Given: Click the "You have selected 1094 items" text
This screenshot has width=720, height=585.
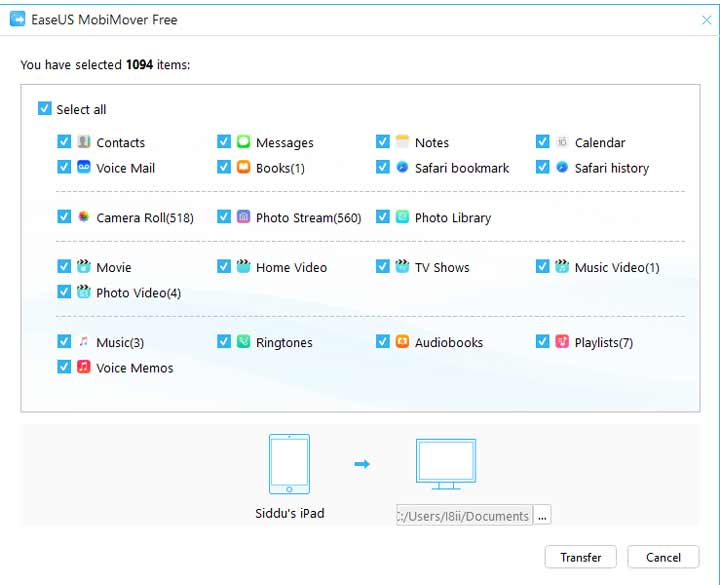Looking at the screenshot, I should (x=105, y=65).
